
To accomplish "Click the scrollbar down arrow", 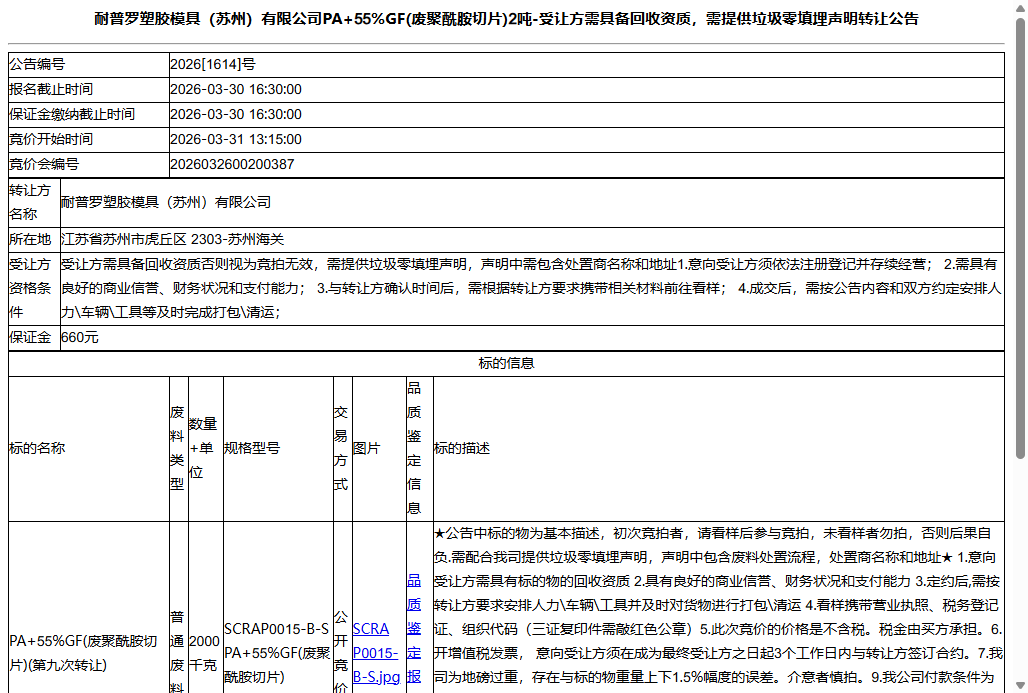I will tap(1019, 685).
